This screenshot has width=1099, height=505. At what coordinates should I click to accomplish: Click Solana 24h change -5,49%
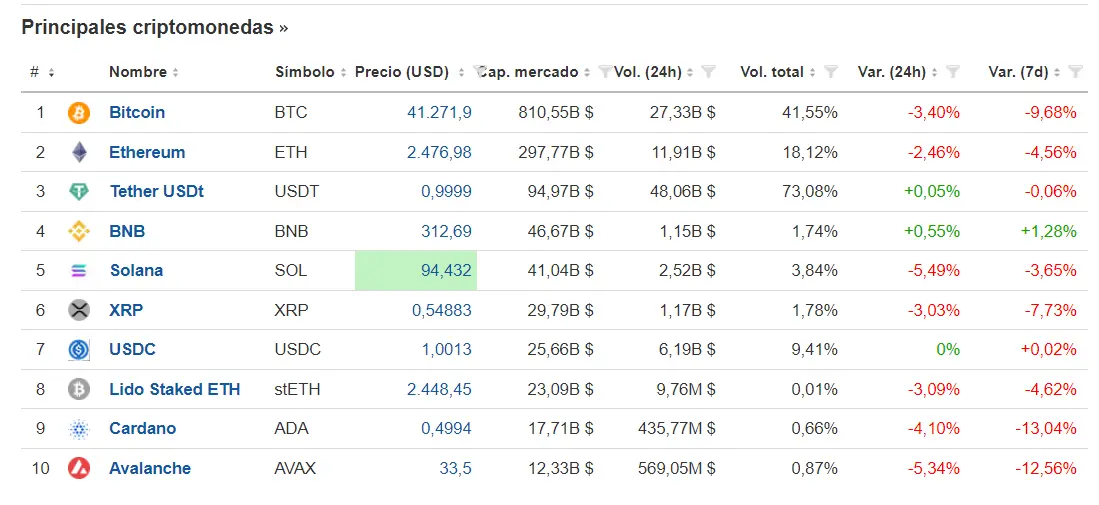(x=934, y=270)
